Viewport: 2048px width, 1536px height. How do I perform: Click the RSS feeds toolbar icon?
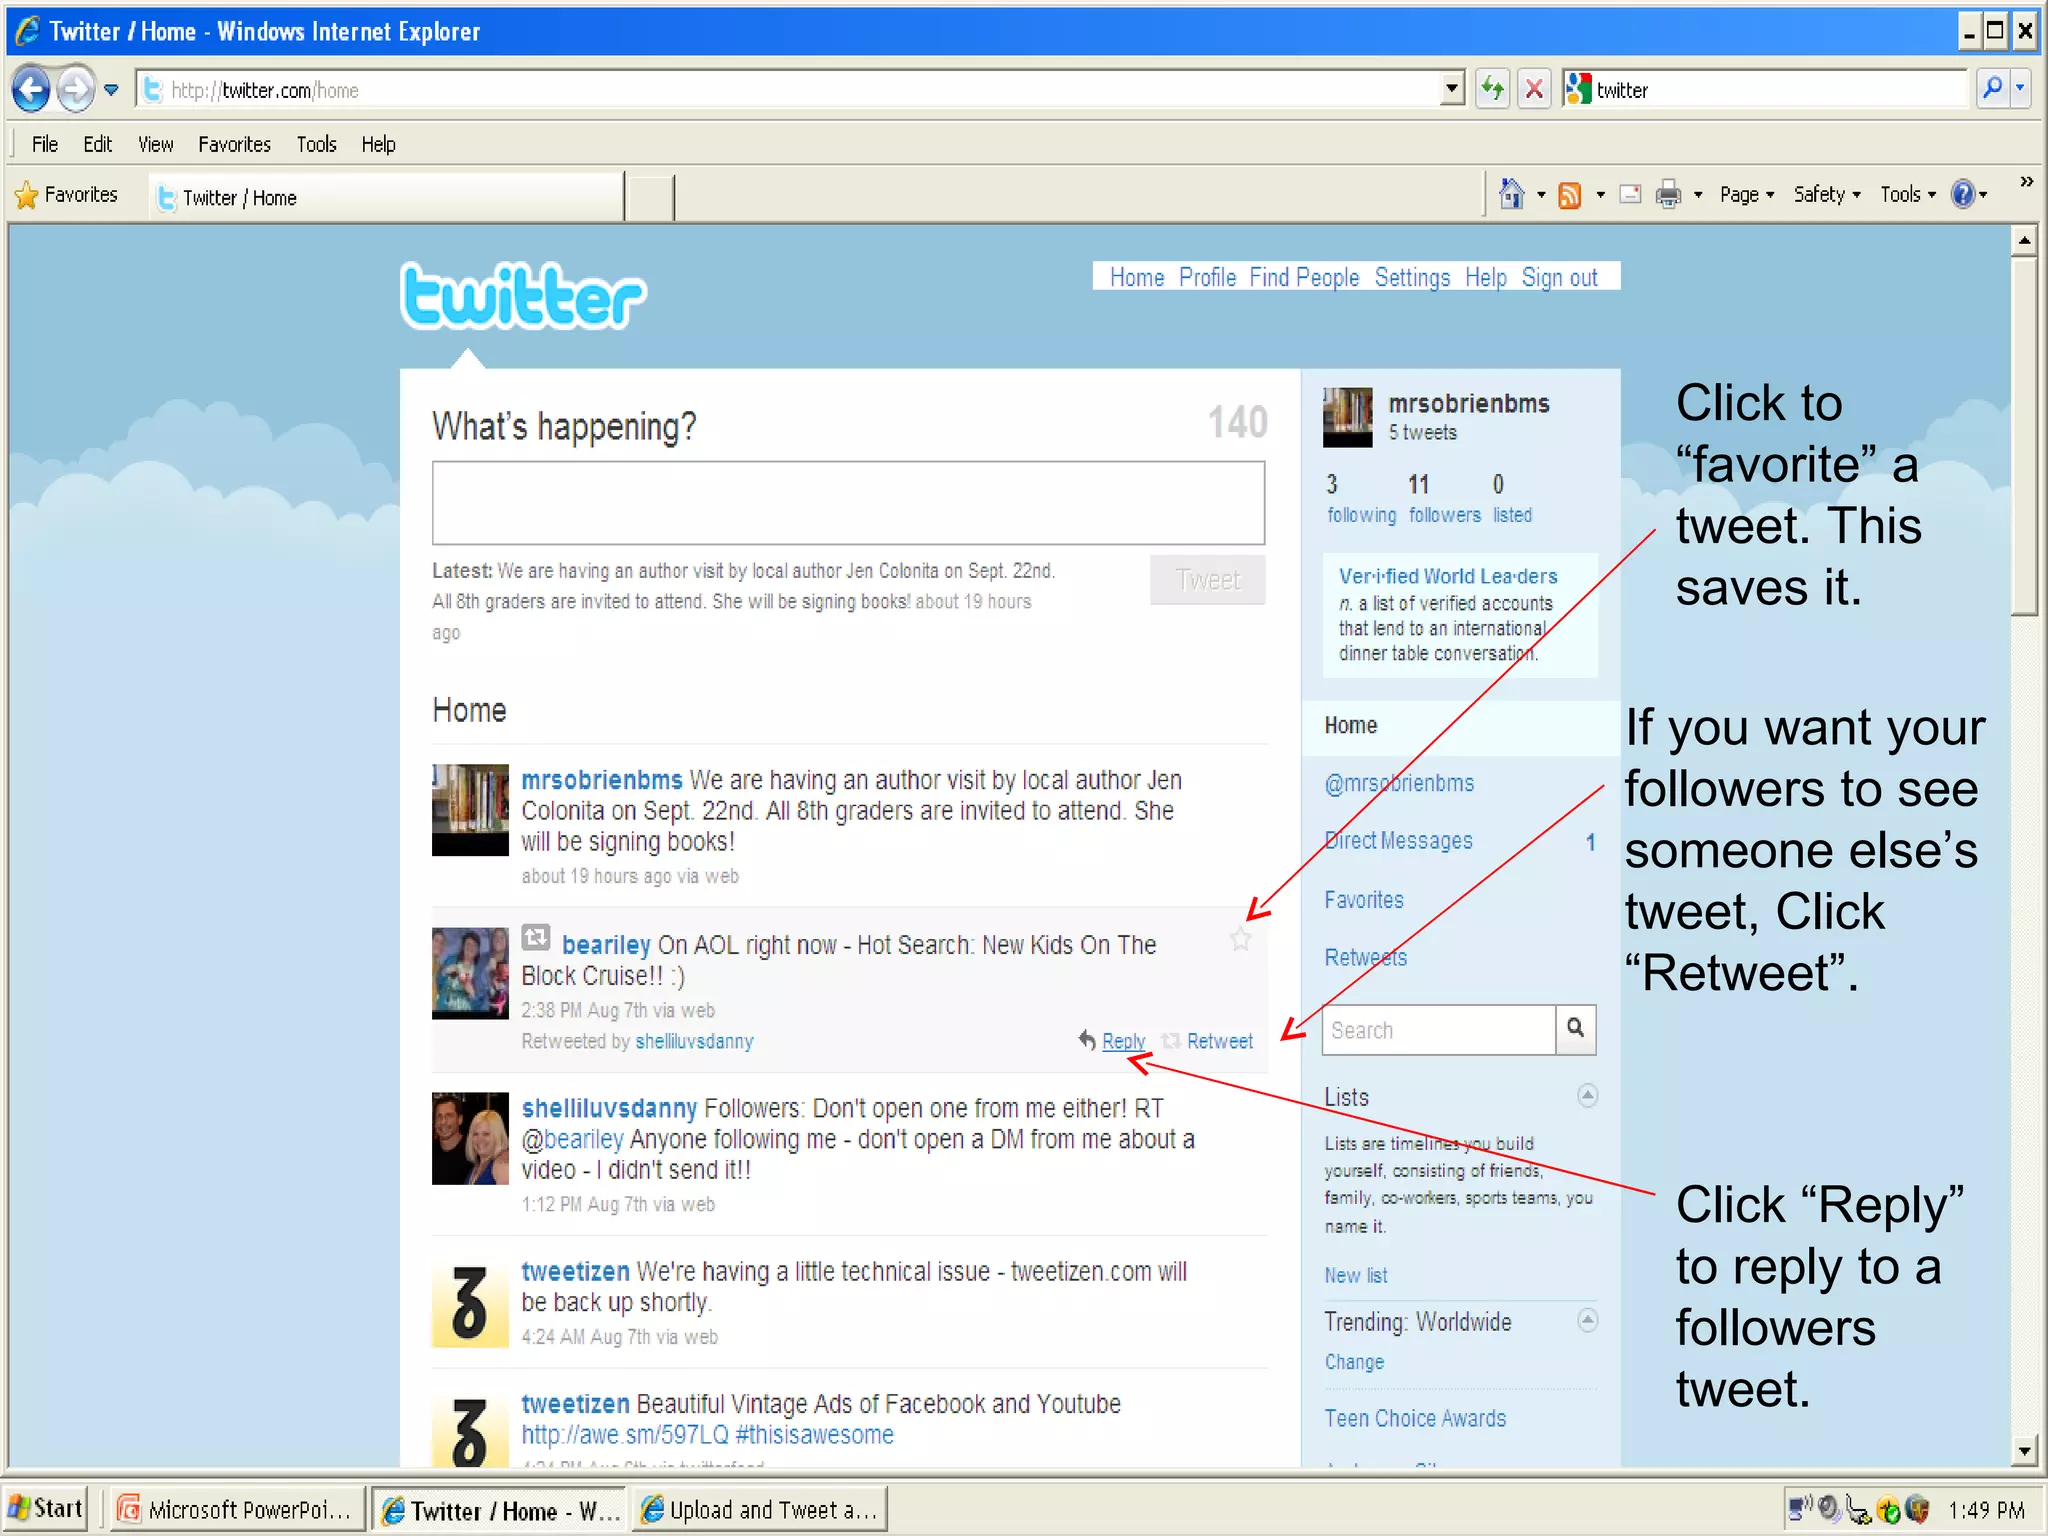coord(1570,195)
